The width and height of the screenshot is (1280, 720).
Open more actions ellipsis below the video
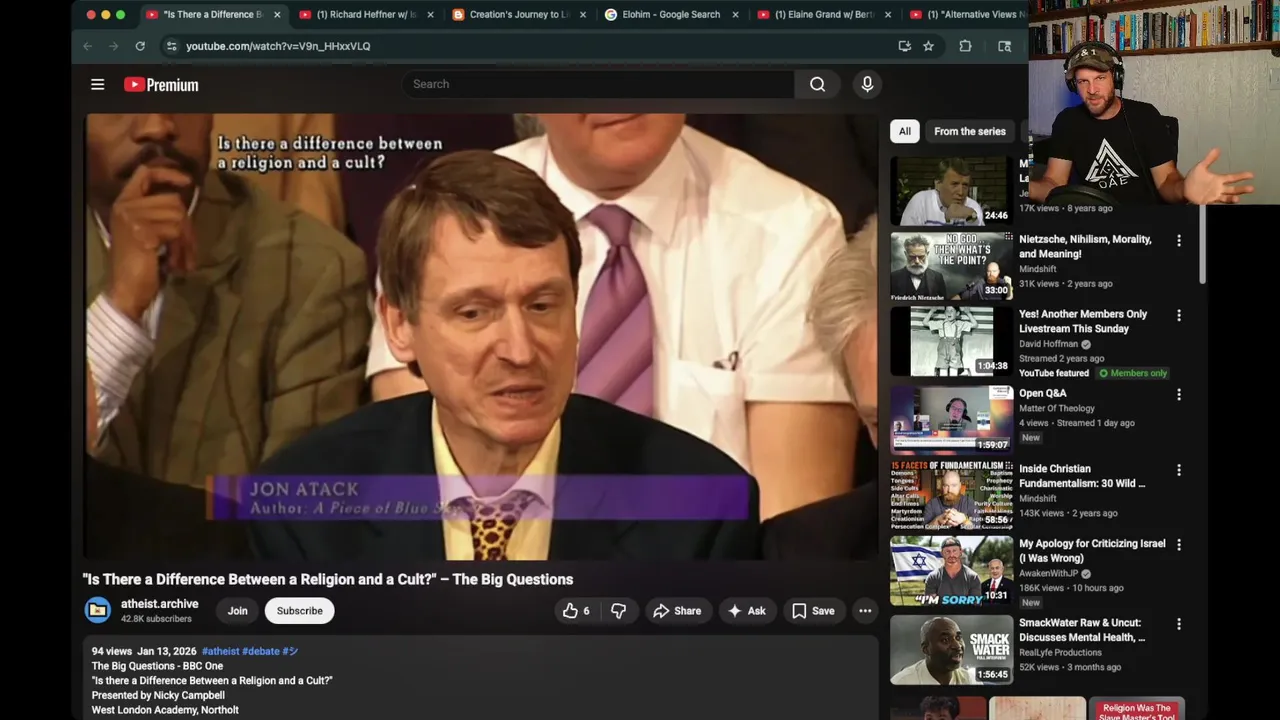pyautogui.click(x=865, y=611)
